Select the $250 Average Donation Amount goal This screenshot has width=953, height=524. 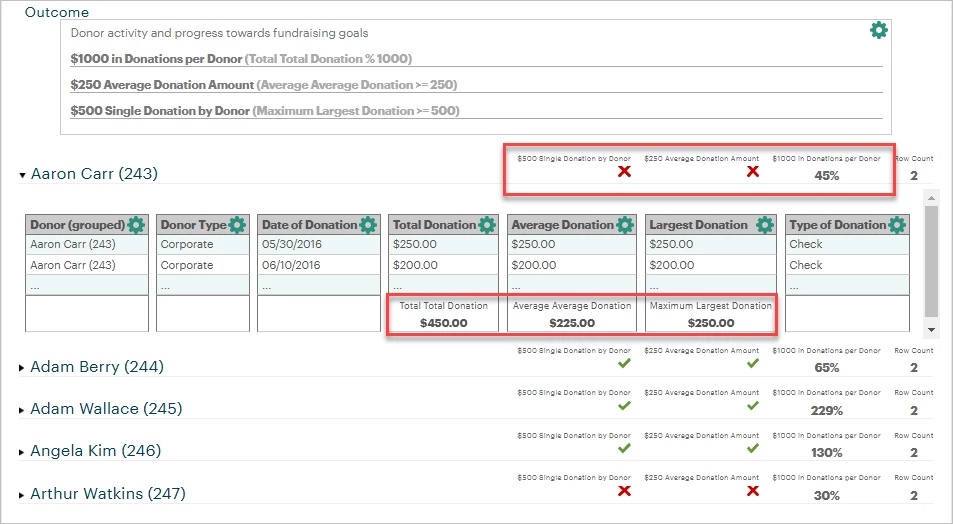click(476, 85)
